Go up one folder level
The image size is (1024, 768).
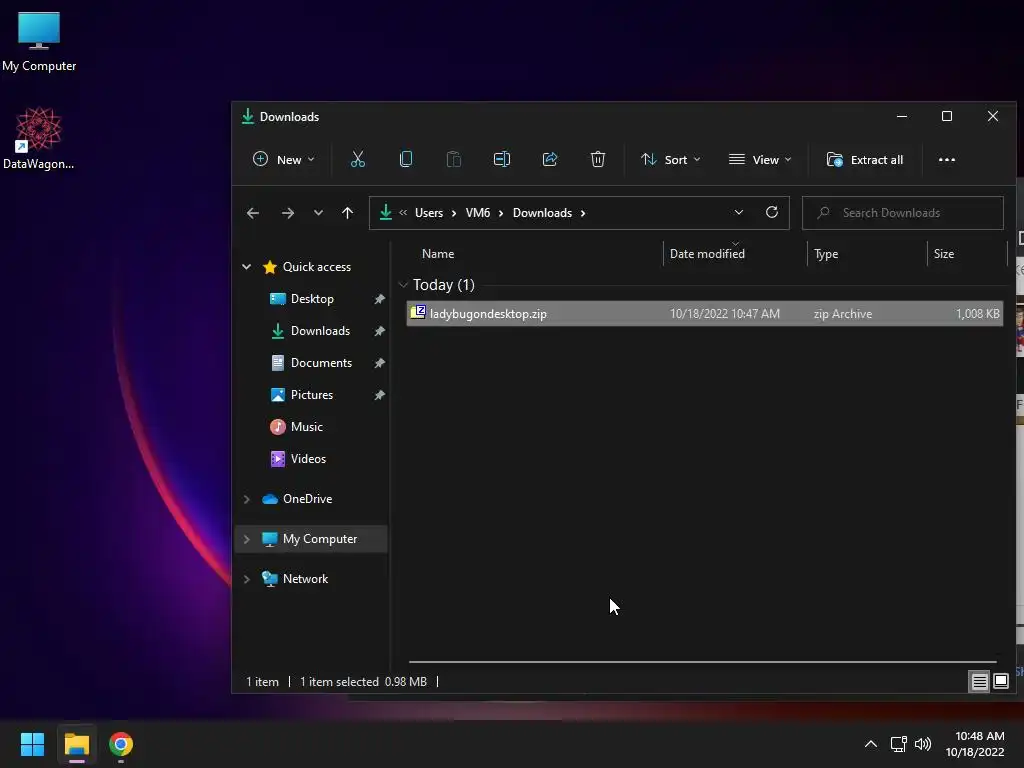[347, 213]
